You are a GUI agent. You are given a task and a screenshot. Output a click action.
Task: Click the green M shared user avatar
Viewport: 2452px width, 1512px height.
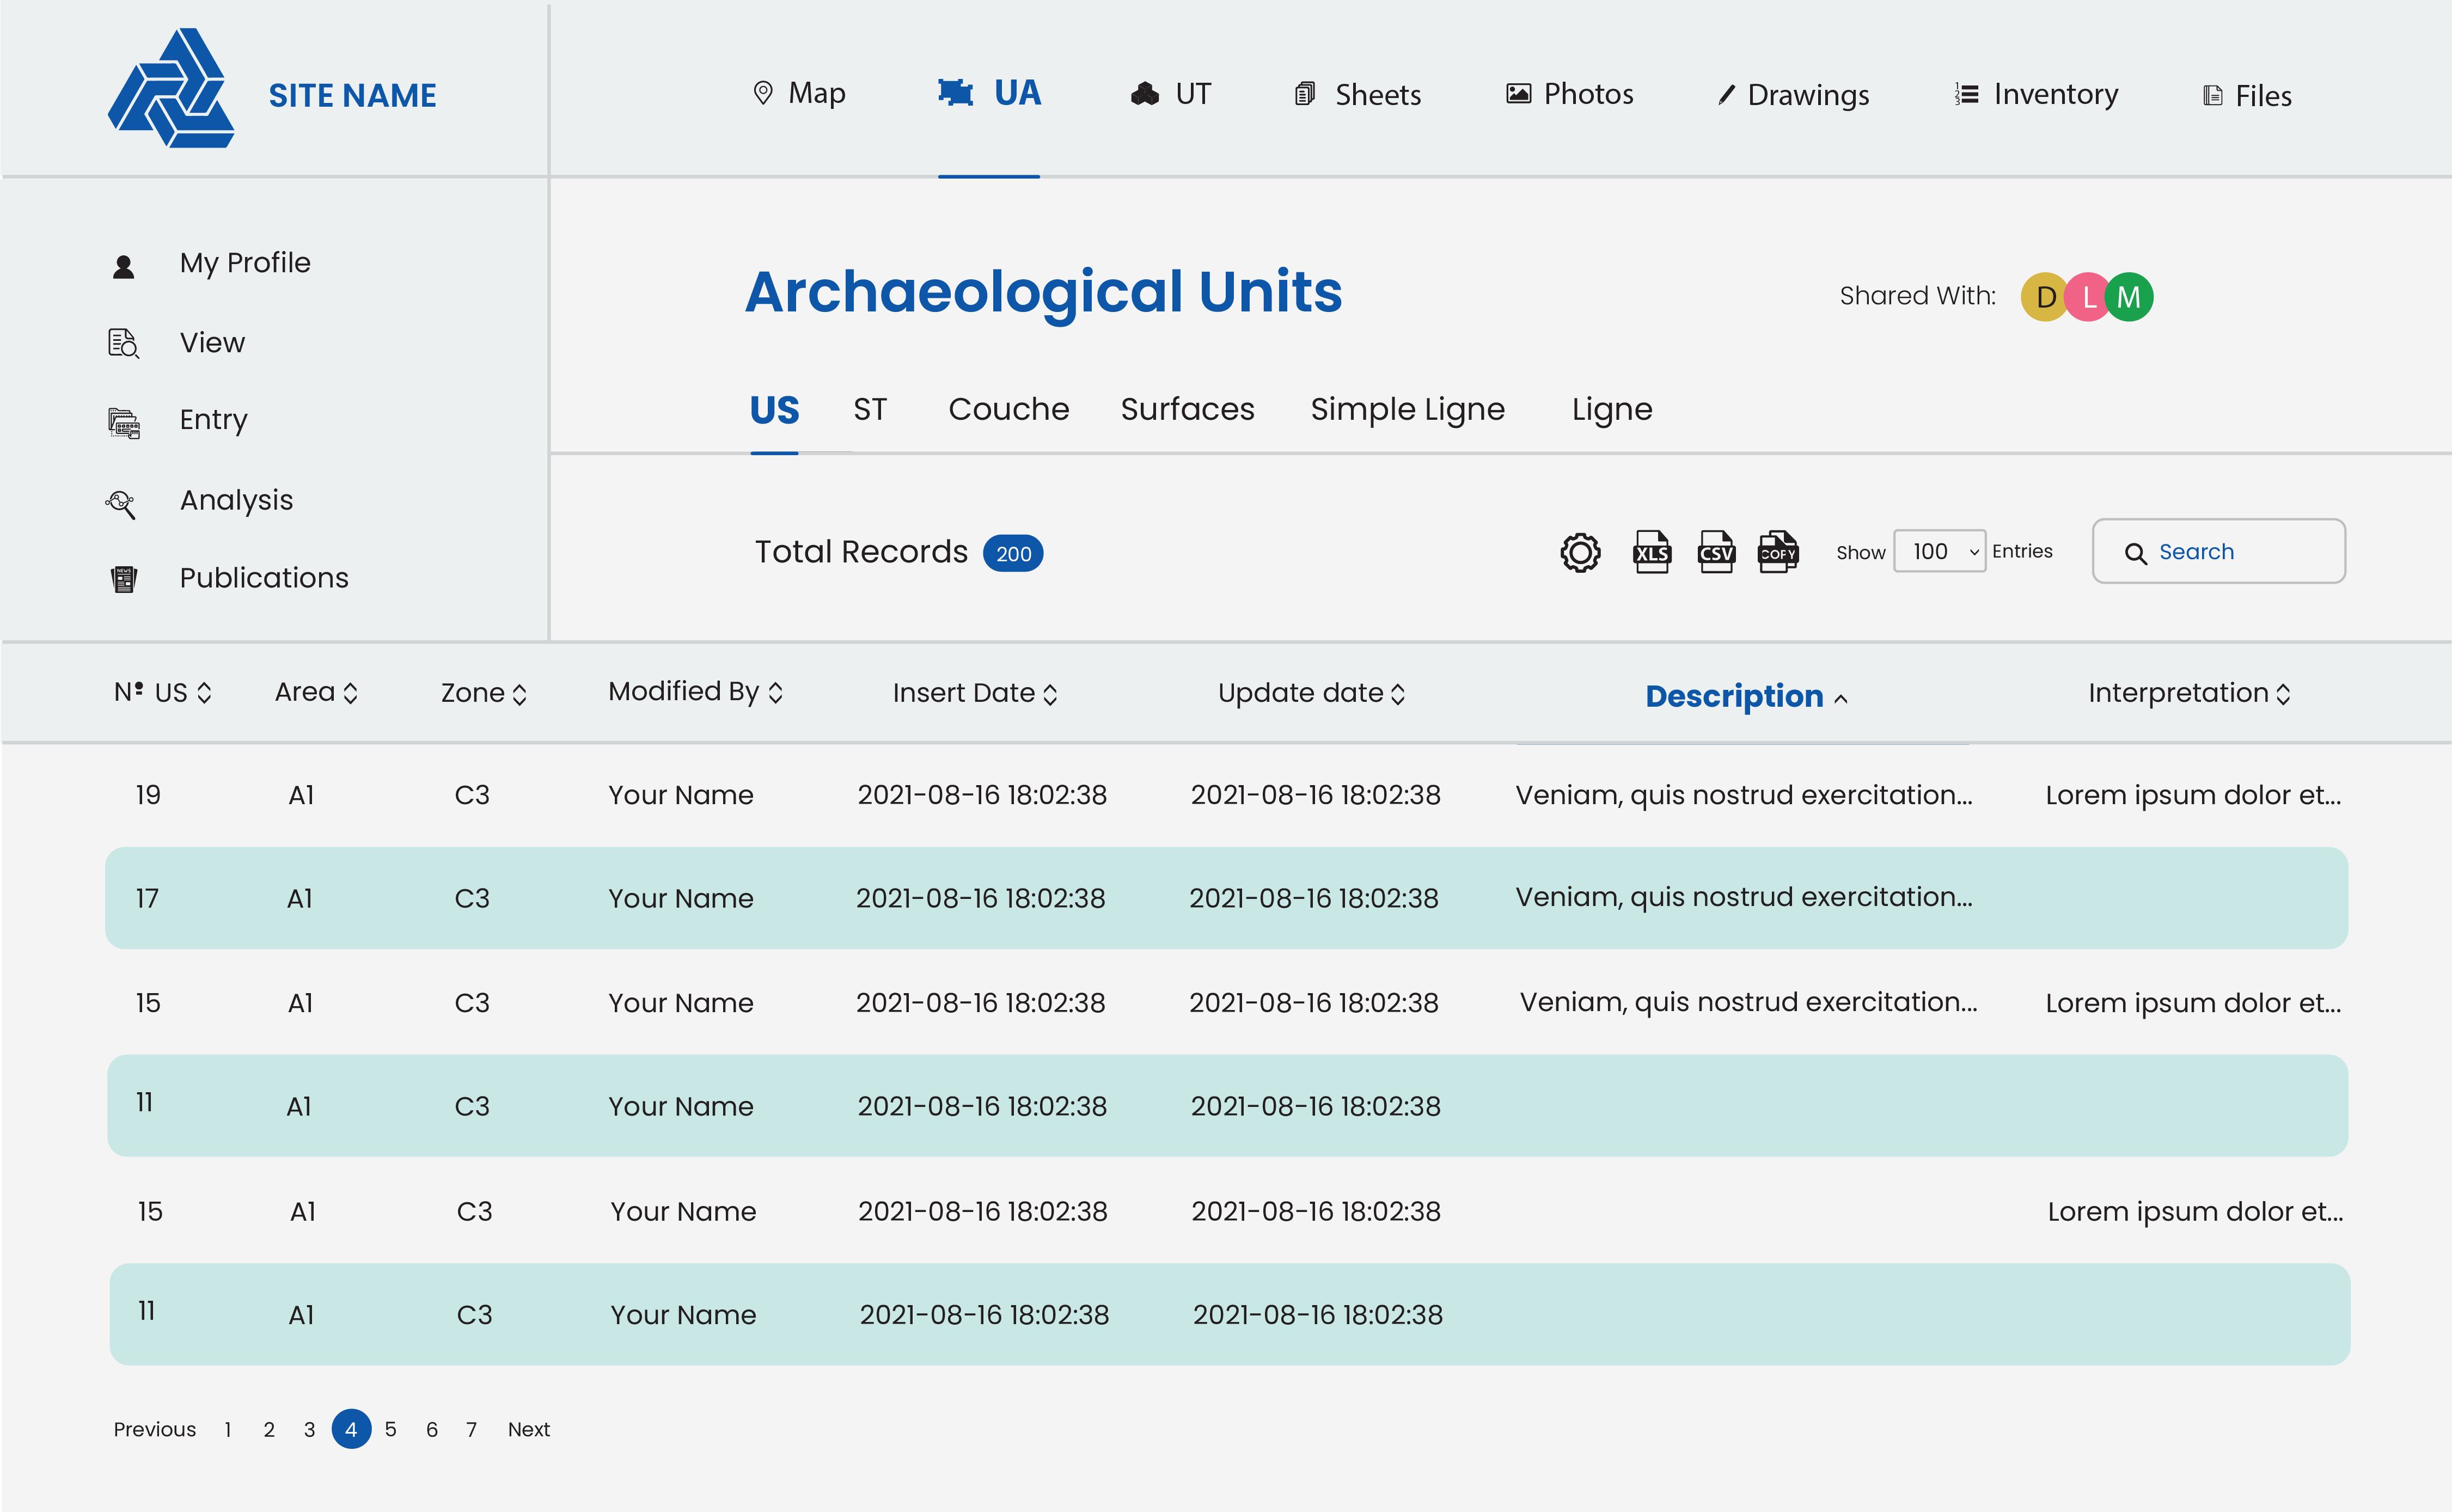point(2129,297)
